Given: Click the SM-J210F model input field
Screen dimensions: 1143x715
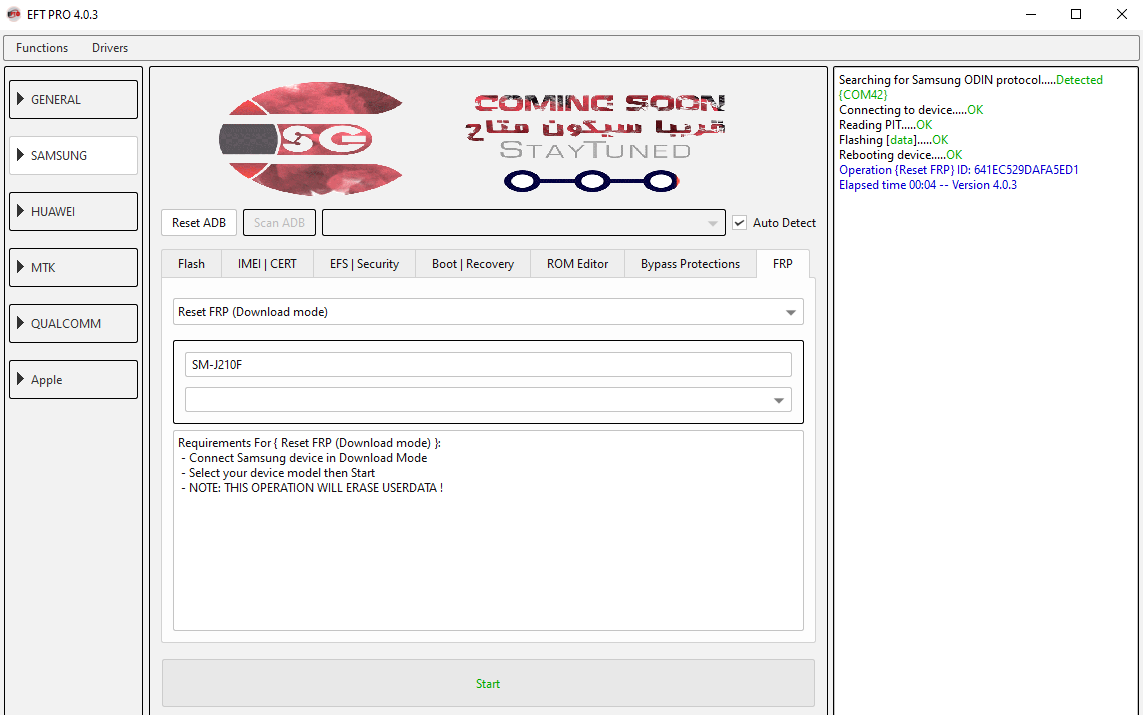Looking at the screenshot, I should pyautogui.click(x=488, y=364).
